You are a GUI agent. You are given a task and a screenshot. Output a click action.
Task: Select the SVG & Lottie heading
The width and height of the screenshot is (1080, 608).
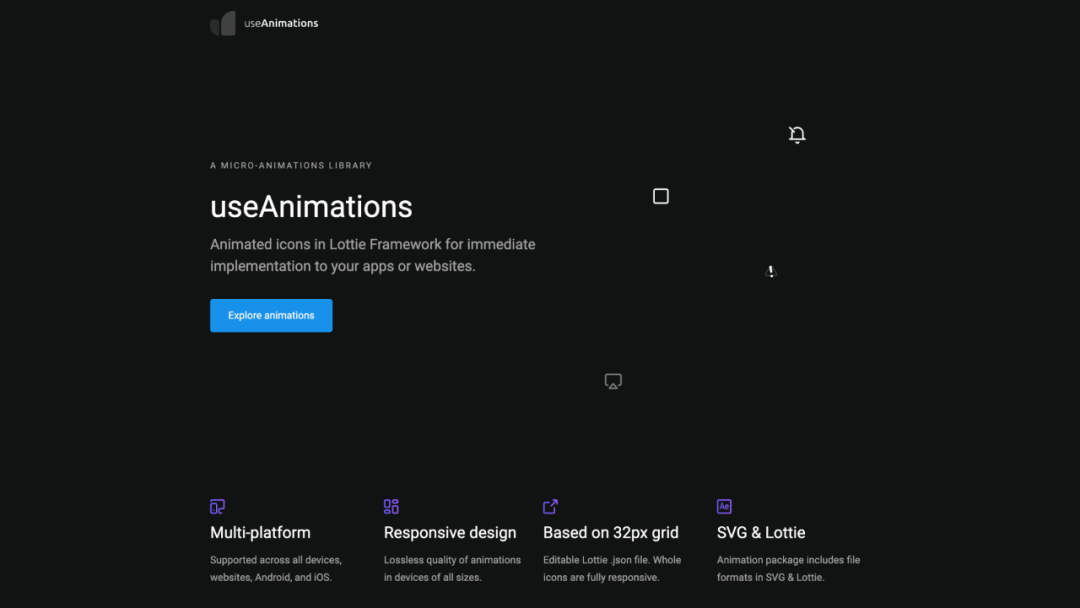(x=761, y=532)
